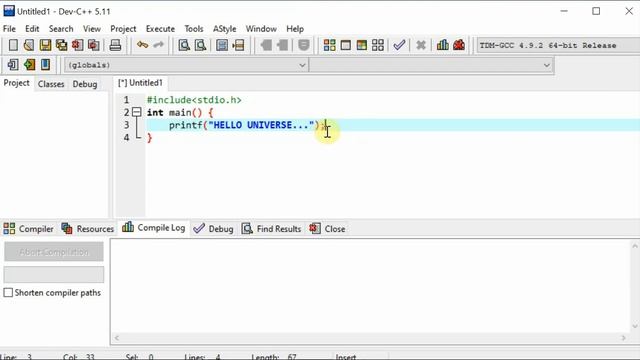Go to line icon
The image size is (640, 360).
click(x=238, y=45)
